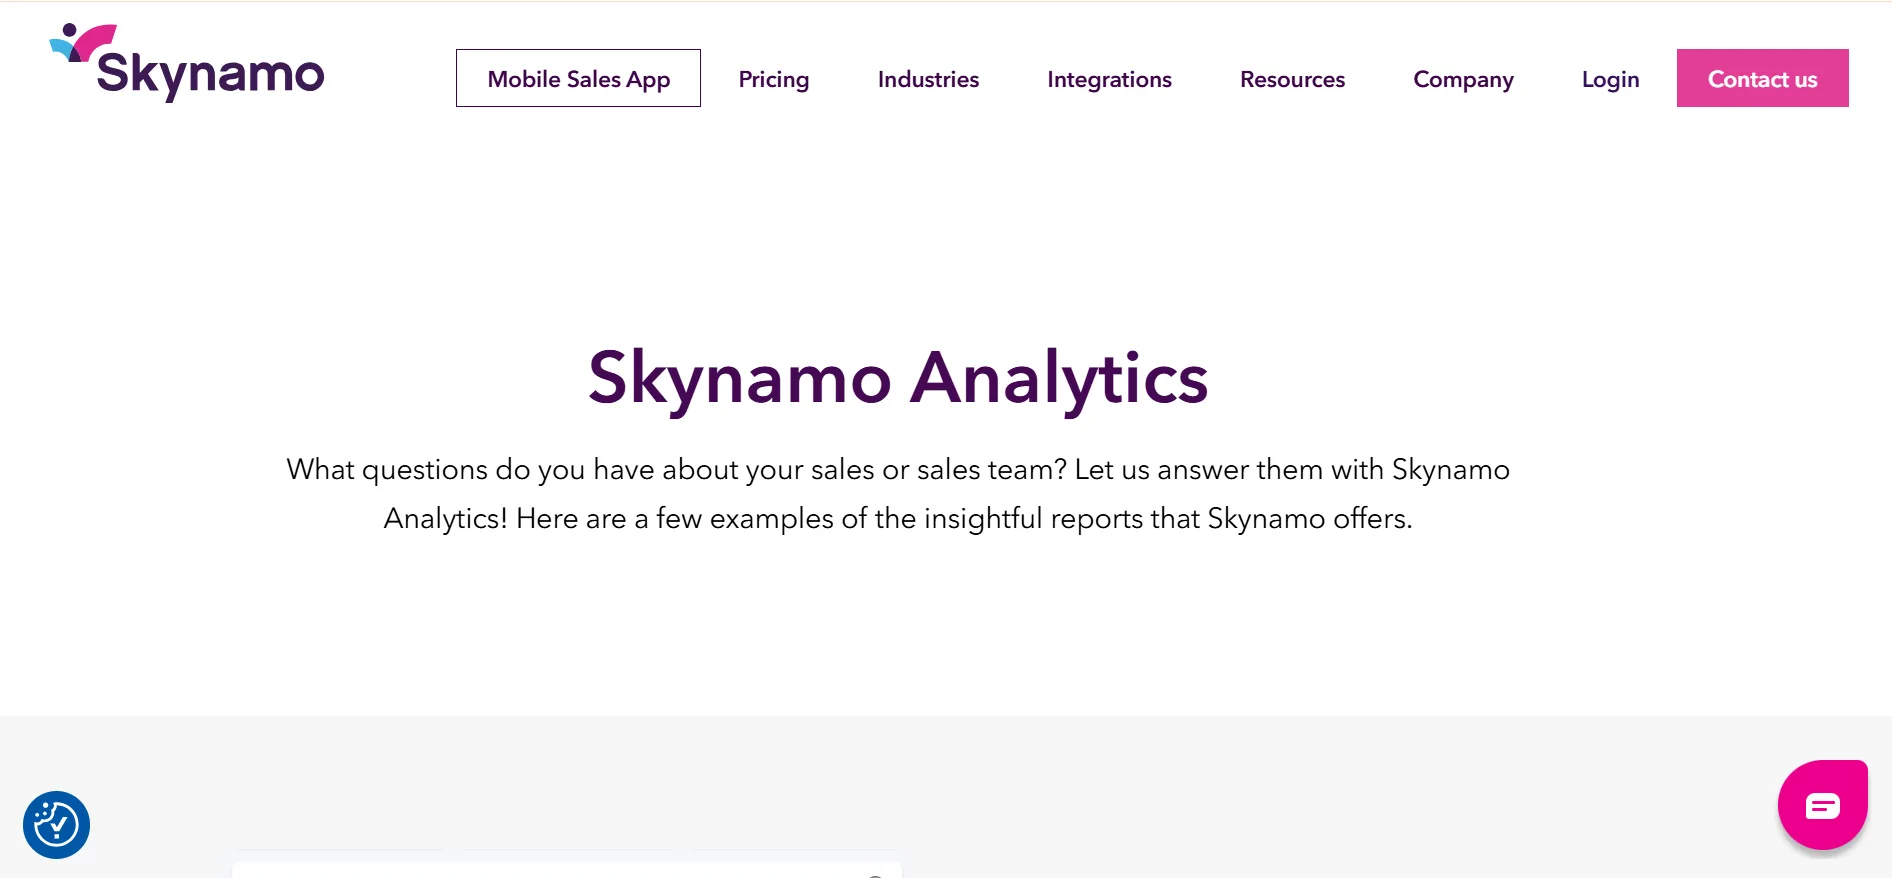Open the Mobile Sales App menu
The width and height of the screenshot is (1892, 878).
coord(578,78)
